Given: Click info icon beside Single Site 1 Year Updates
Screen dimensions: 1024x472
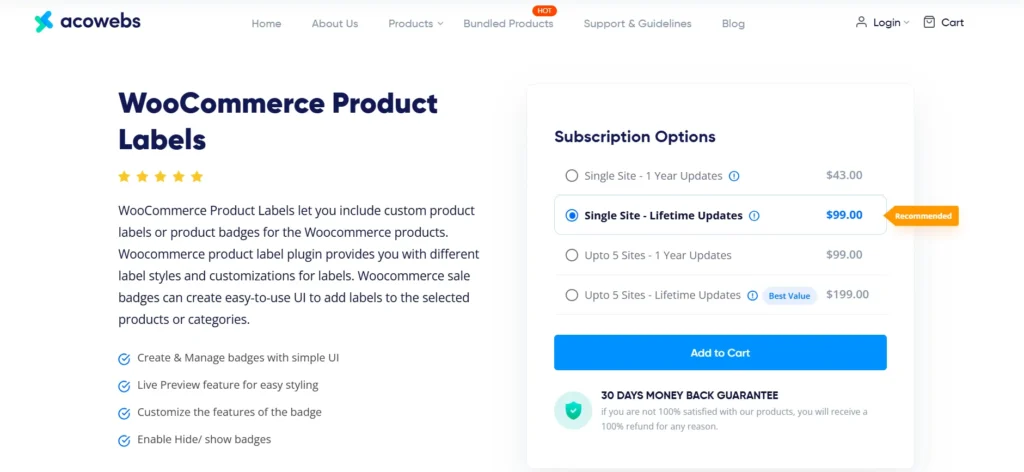Looking at the screenshot, I should click(734, 176).
